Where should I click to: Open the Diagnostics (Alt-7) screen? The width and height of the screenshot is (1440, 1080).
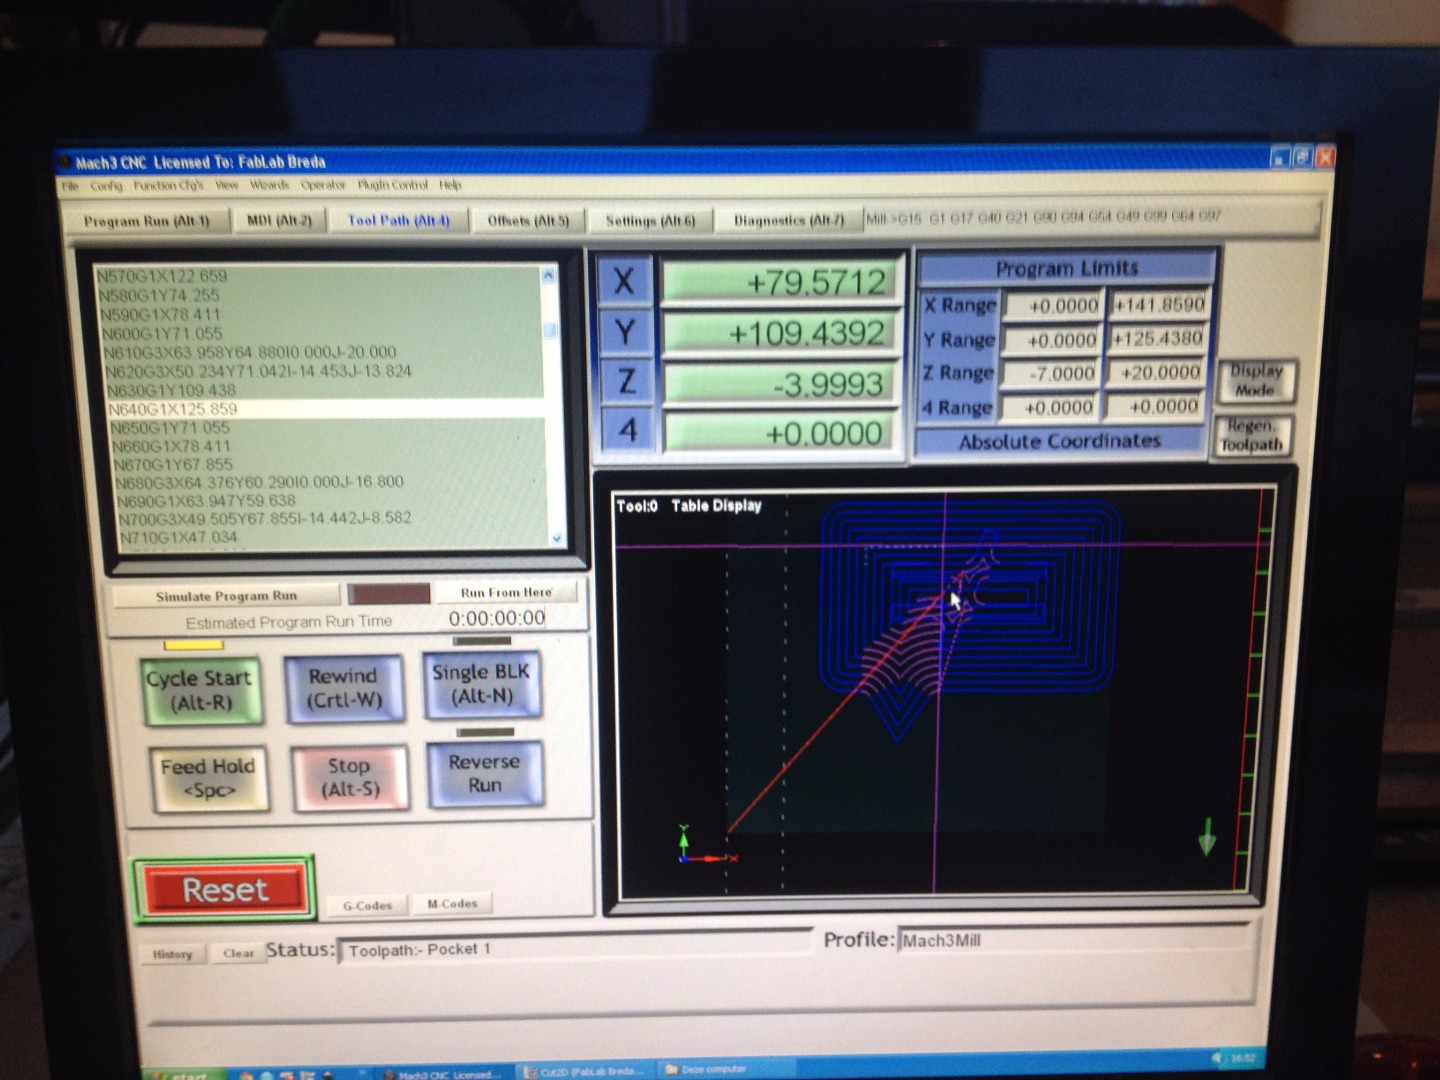pos(788,220)
